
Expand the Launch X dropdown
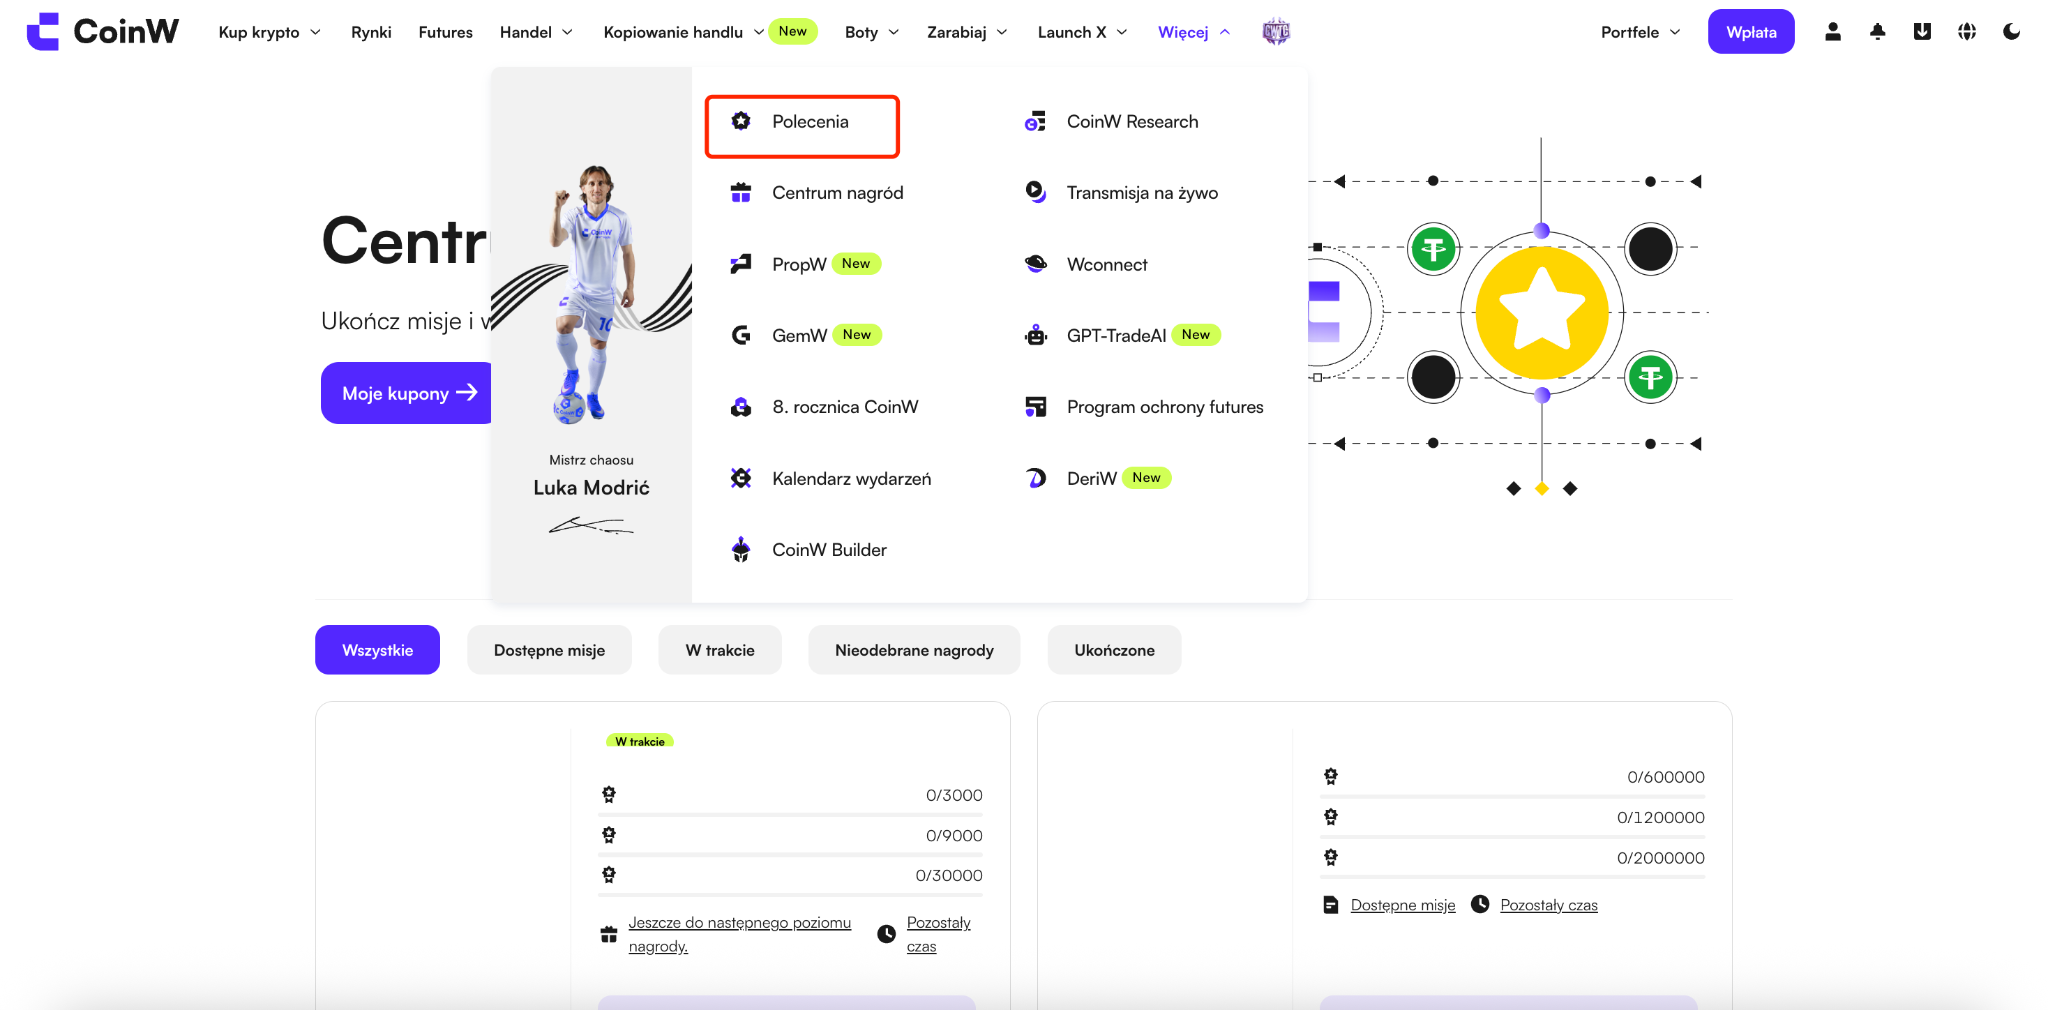(1083, 32)
